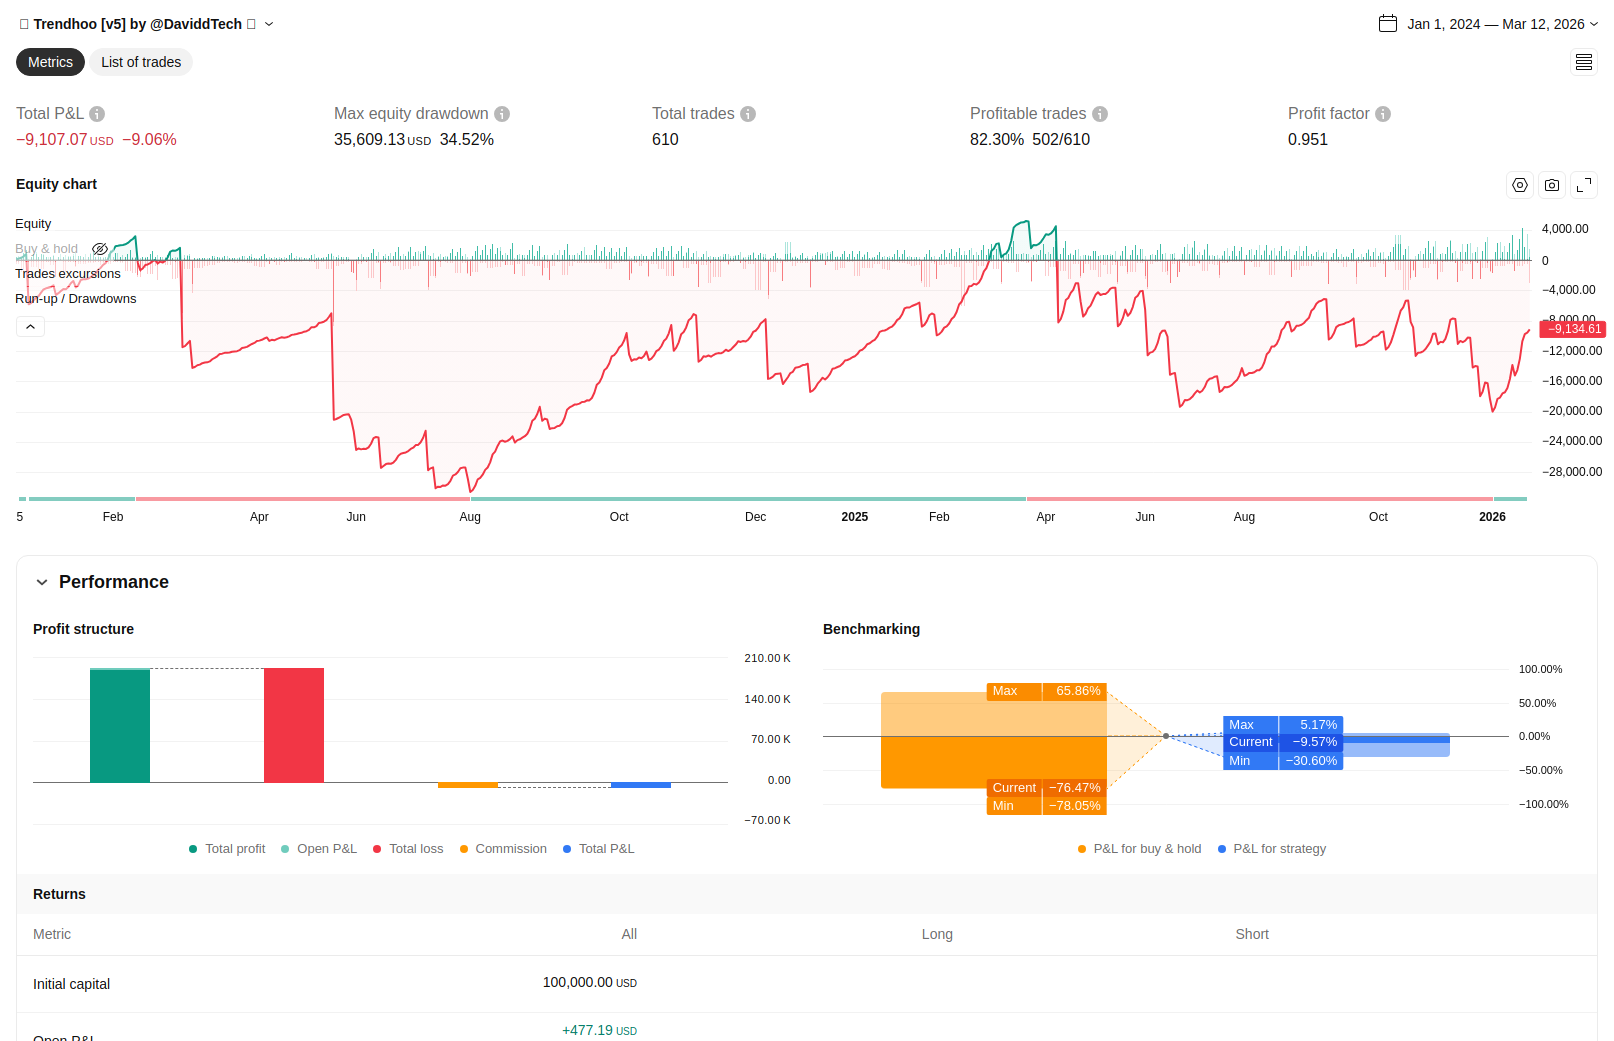Click info icon next to Profit factor

point(1383,114)
